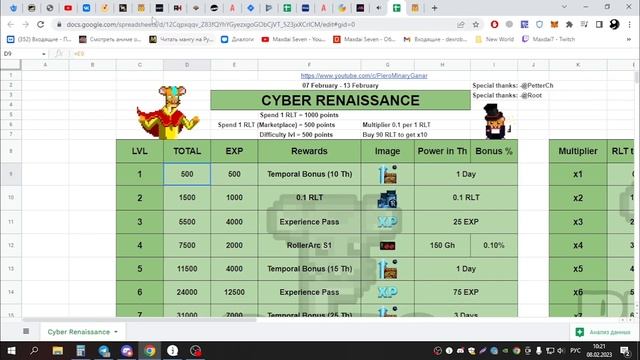Open the Extensions puzzle-piece menu
Viewport: 640px width, 360px height.
point(569,24)
